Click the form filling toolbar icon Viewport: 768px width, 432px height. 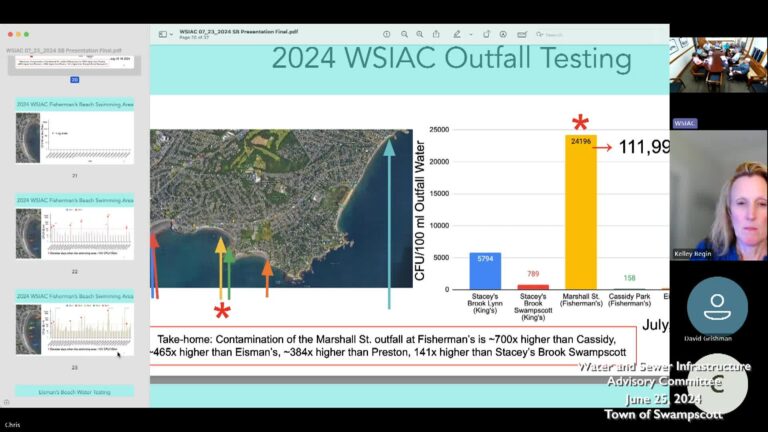[524, 34]
